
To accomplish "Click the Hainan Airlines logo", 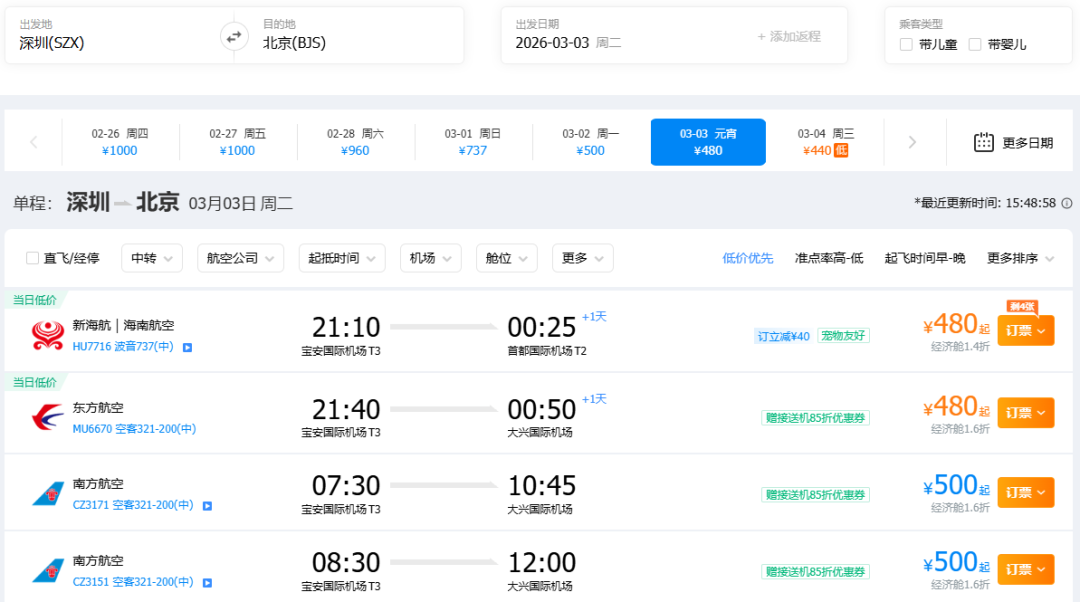I will pyautogui.click(x=48, y=336).
